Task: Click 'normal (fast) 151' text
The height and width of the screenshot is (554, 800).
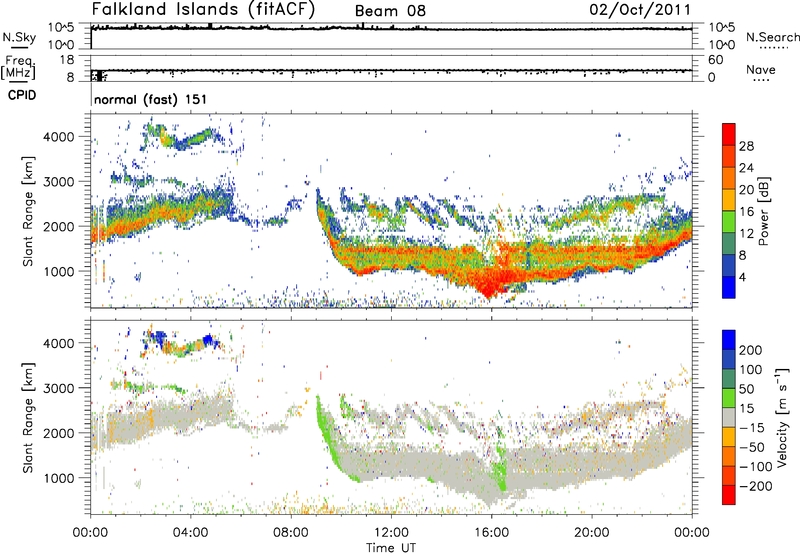Action: point(151,99)
